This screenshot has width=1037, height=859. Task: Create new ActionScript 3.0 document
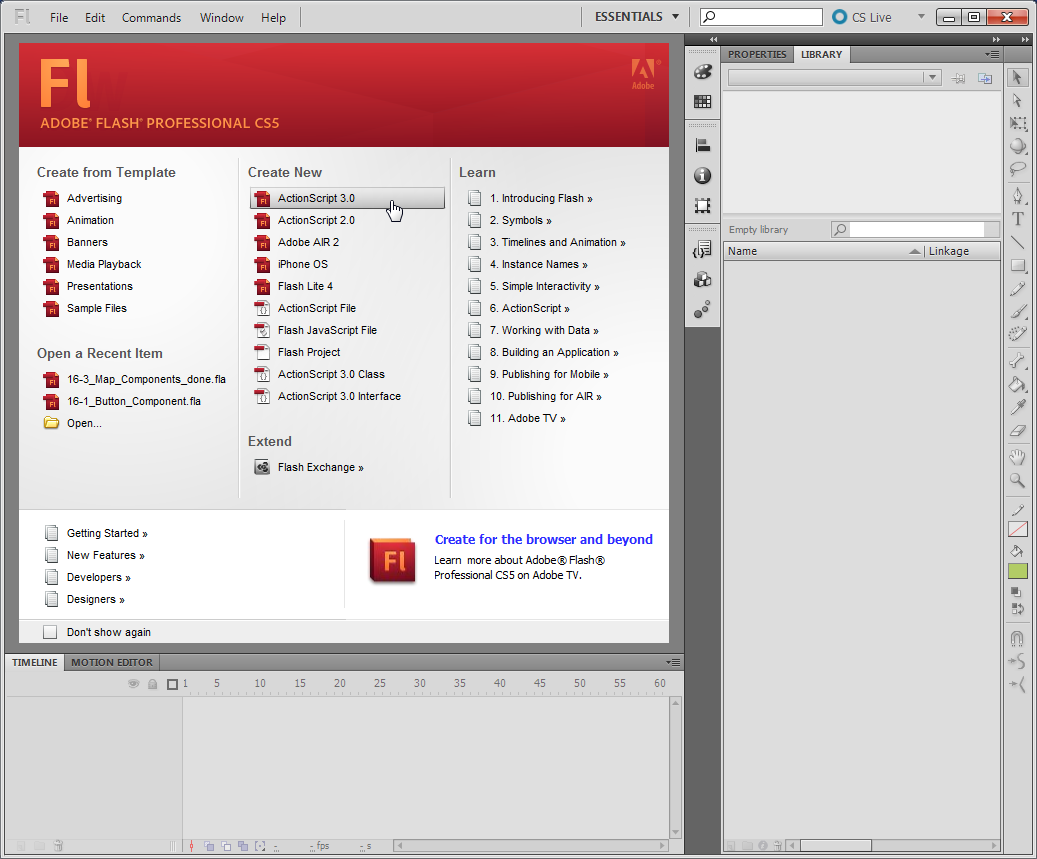tap(347, 198)
